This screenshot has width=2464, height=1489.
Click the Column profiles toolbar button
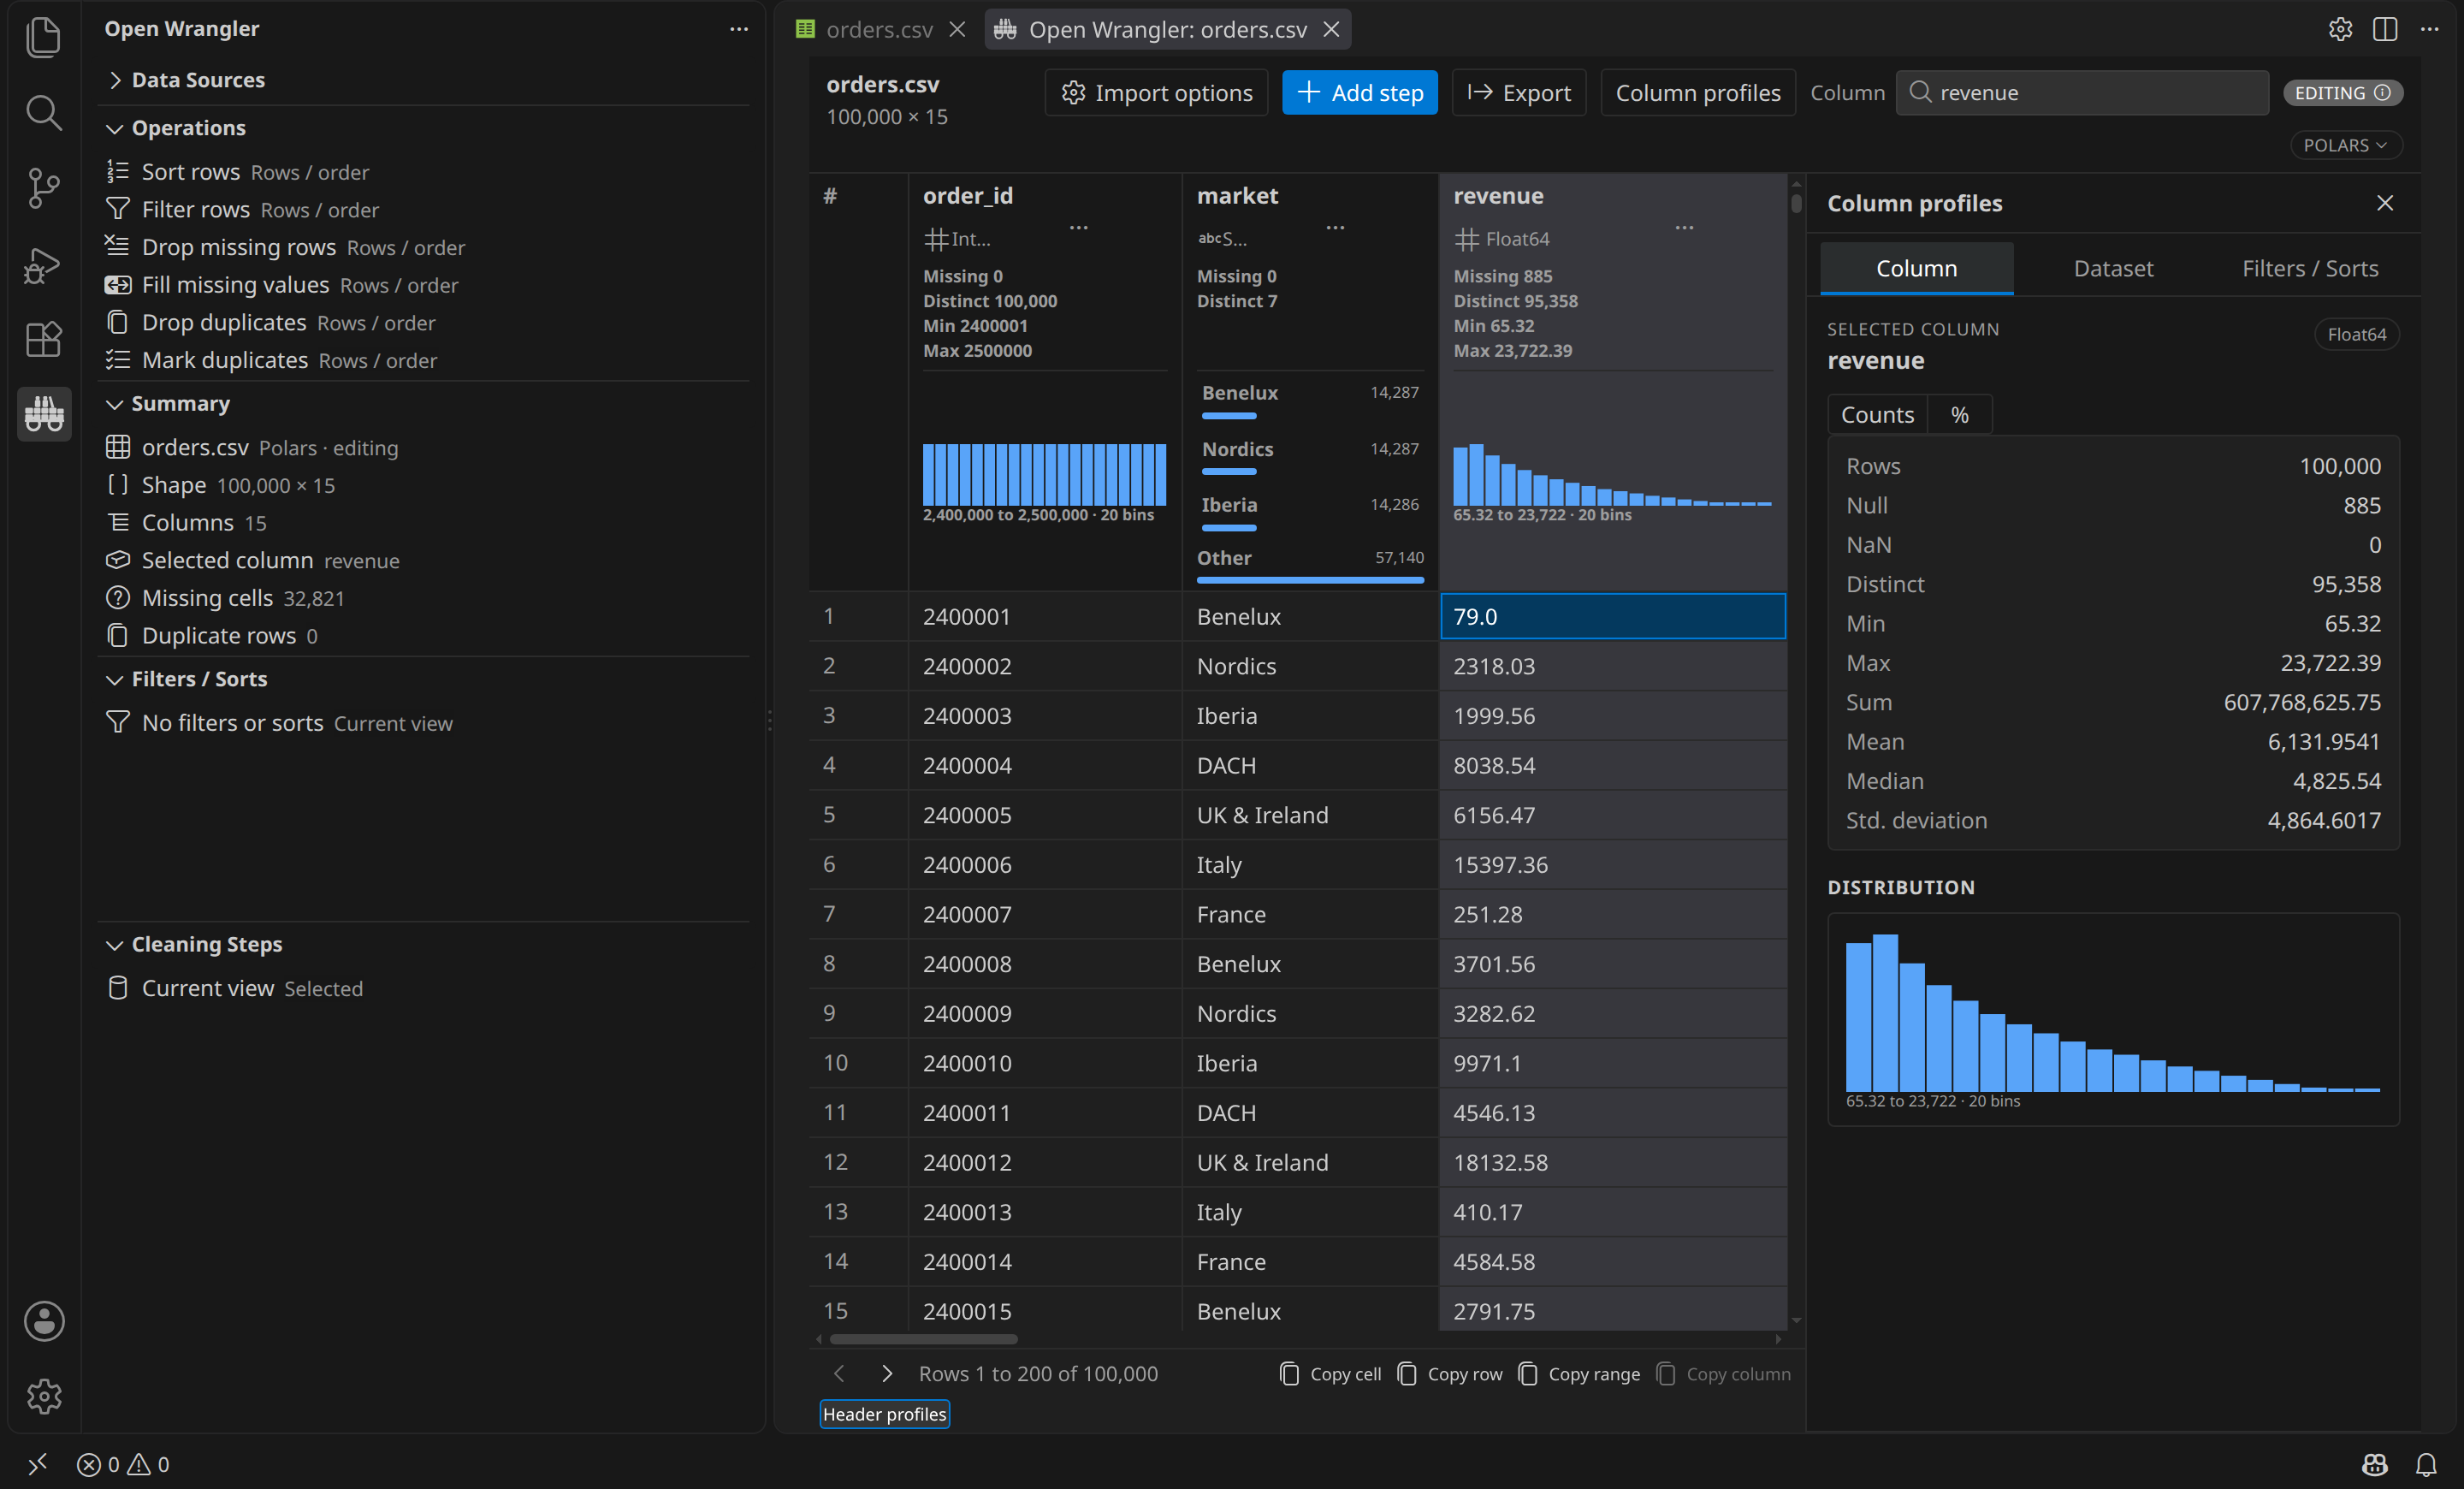1697,92
